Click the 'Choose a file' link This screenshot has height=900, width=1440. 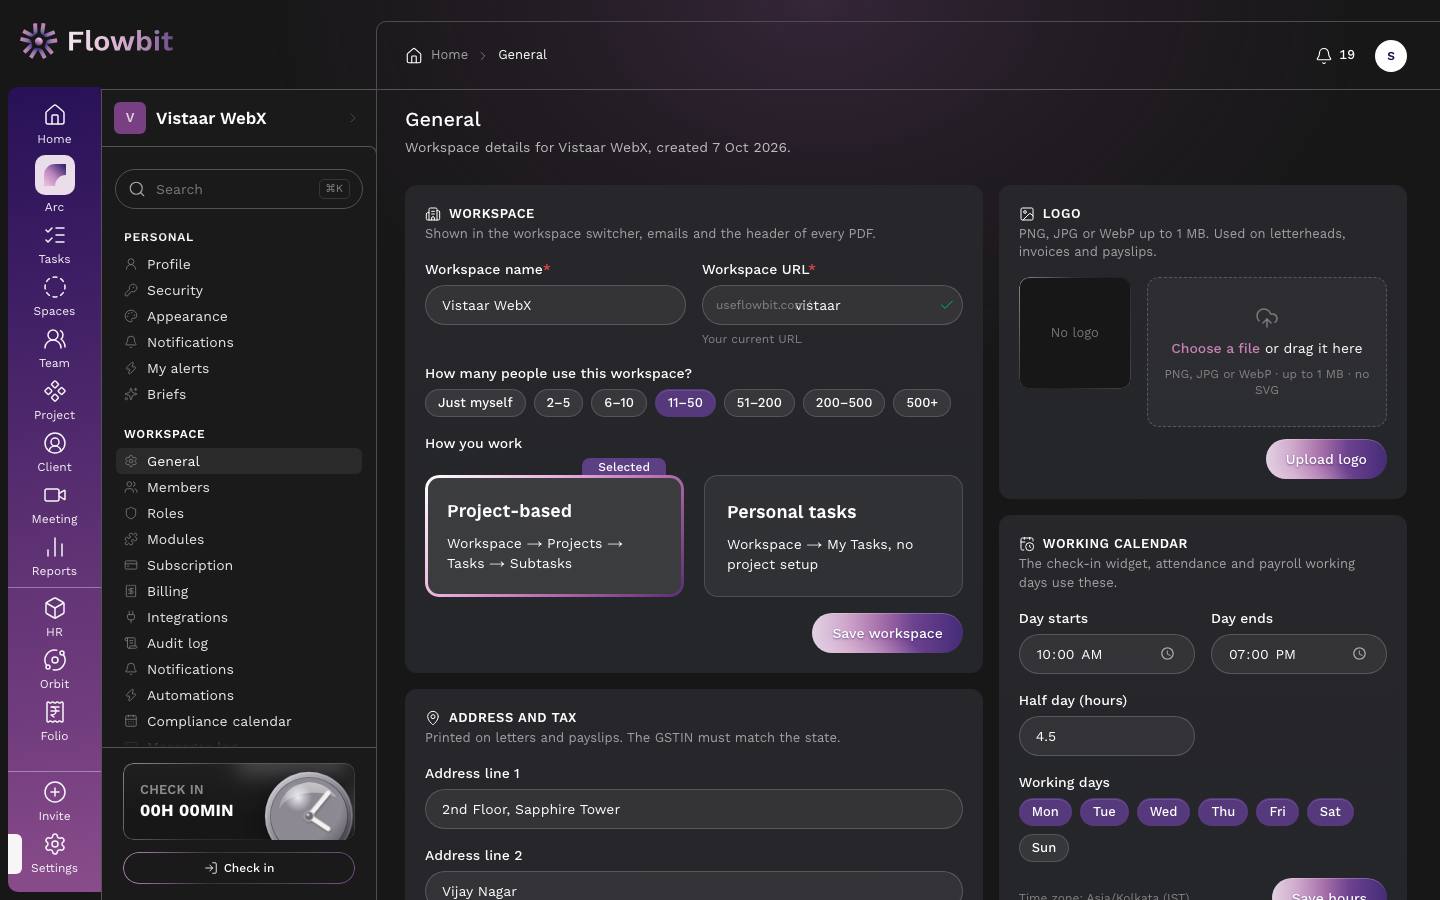click(x=1215, y=348)
